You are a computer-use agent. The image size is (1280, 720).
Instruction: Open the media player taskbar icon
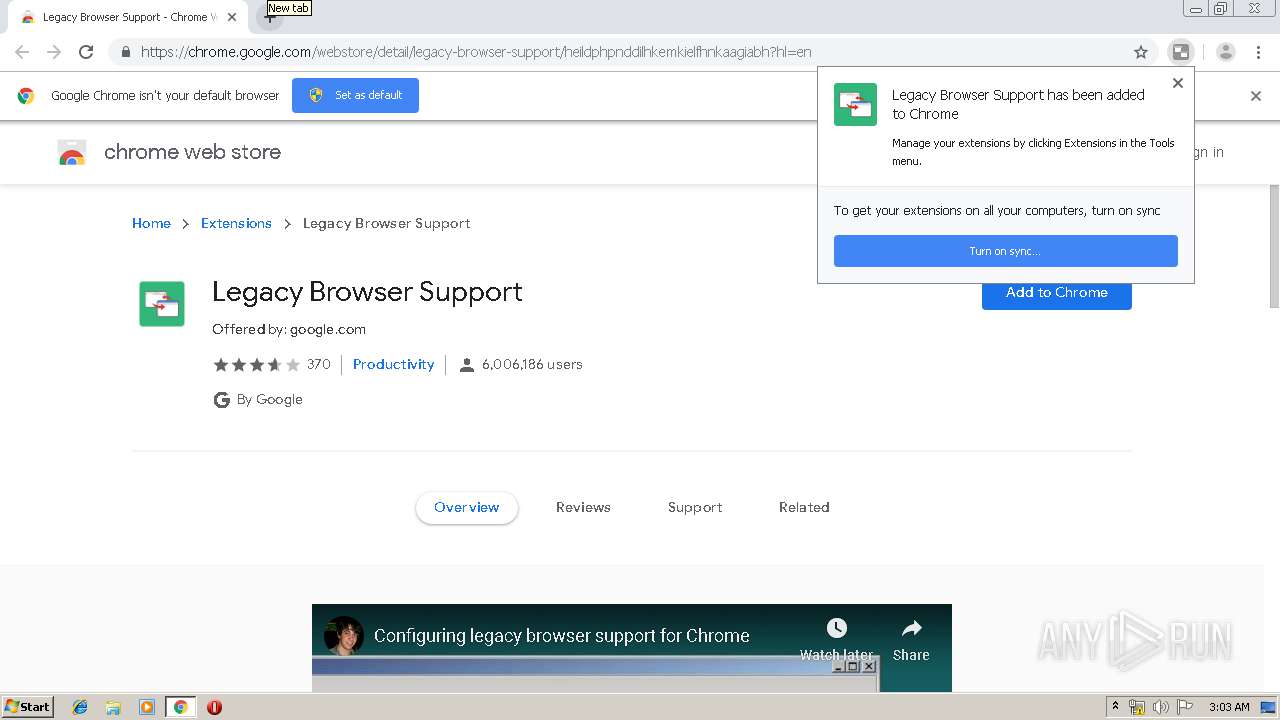[147, 707]
